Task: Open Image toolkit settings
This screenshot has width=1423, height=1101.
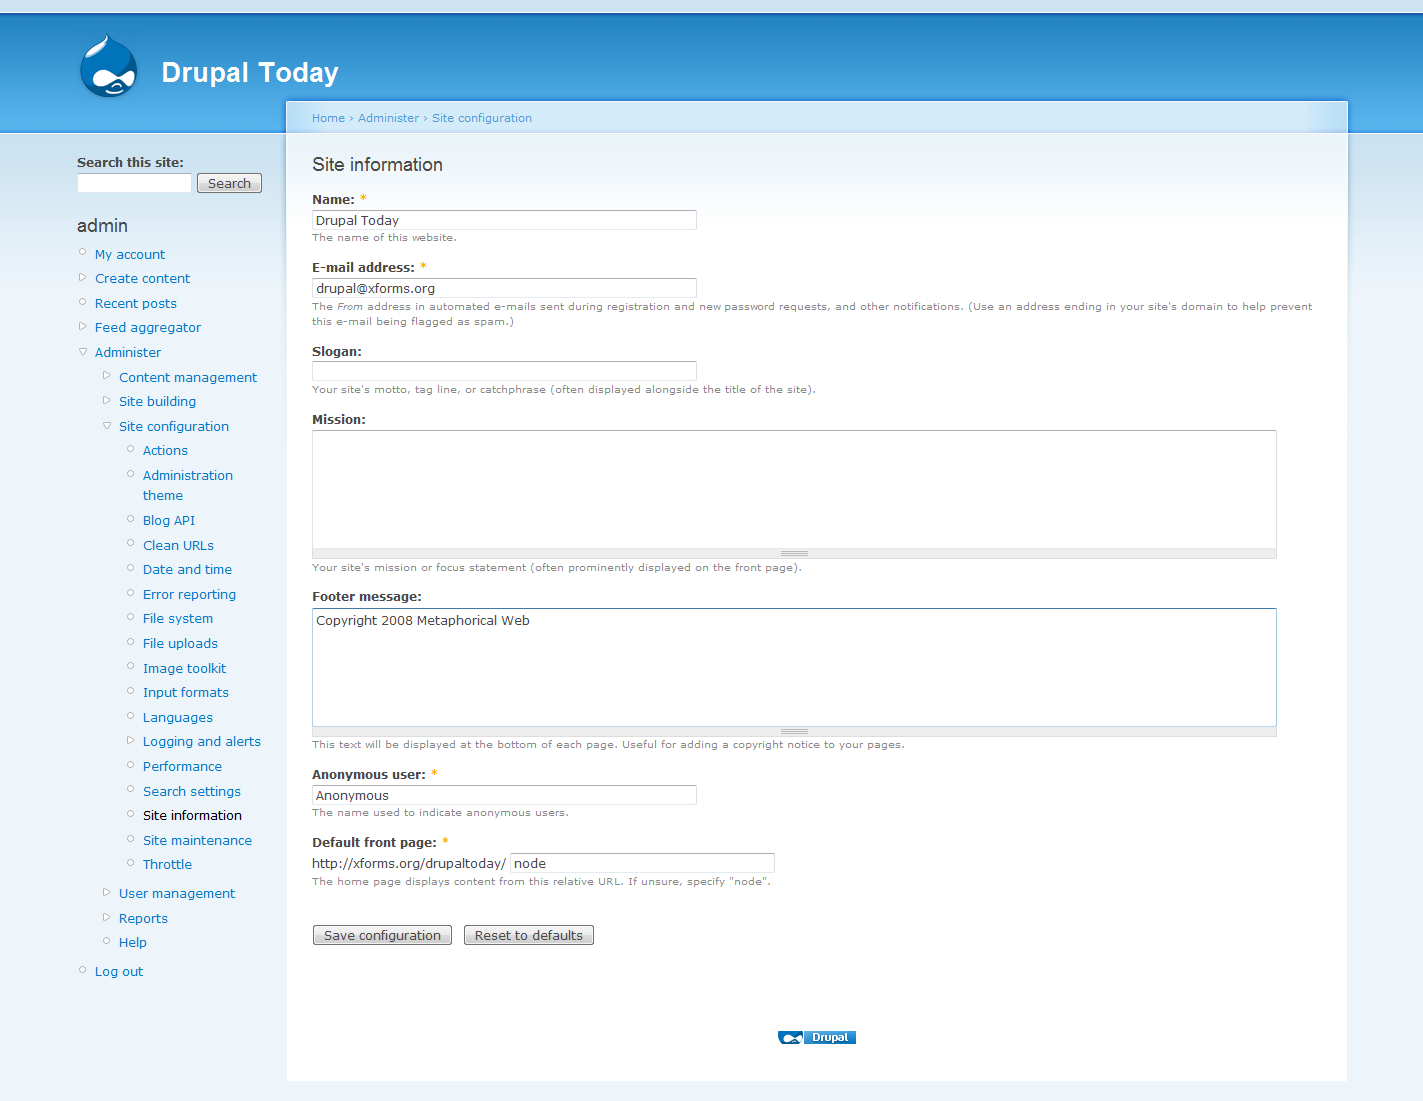Action: 184,668
